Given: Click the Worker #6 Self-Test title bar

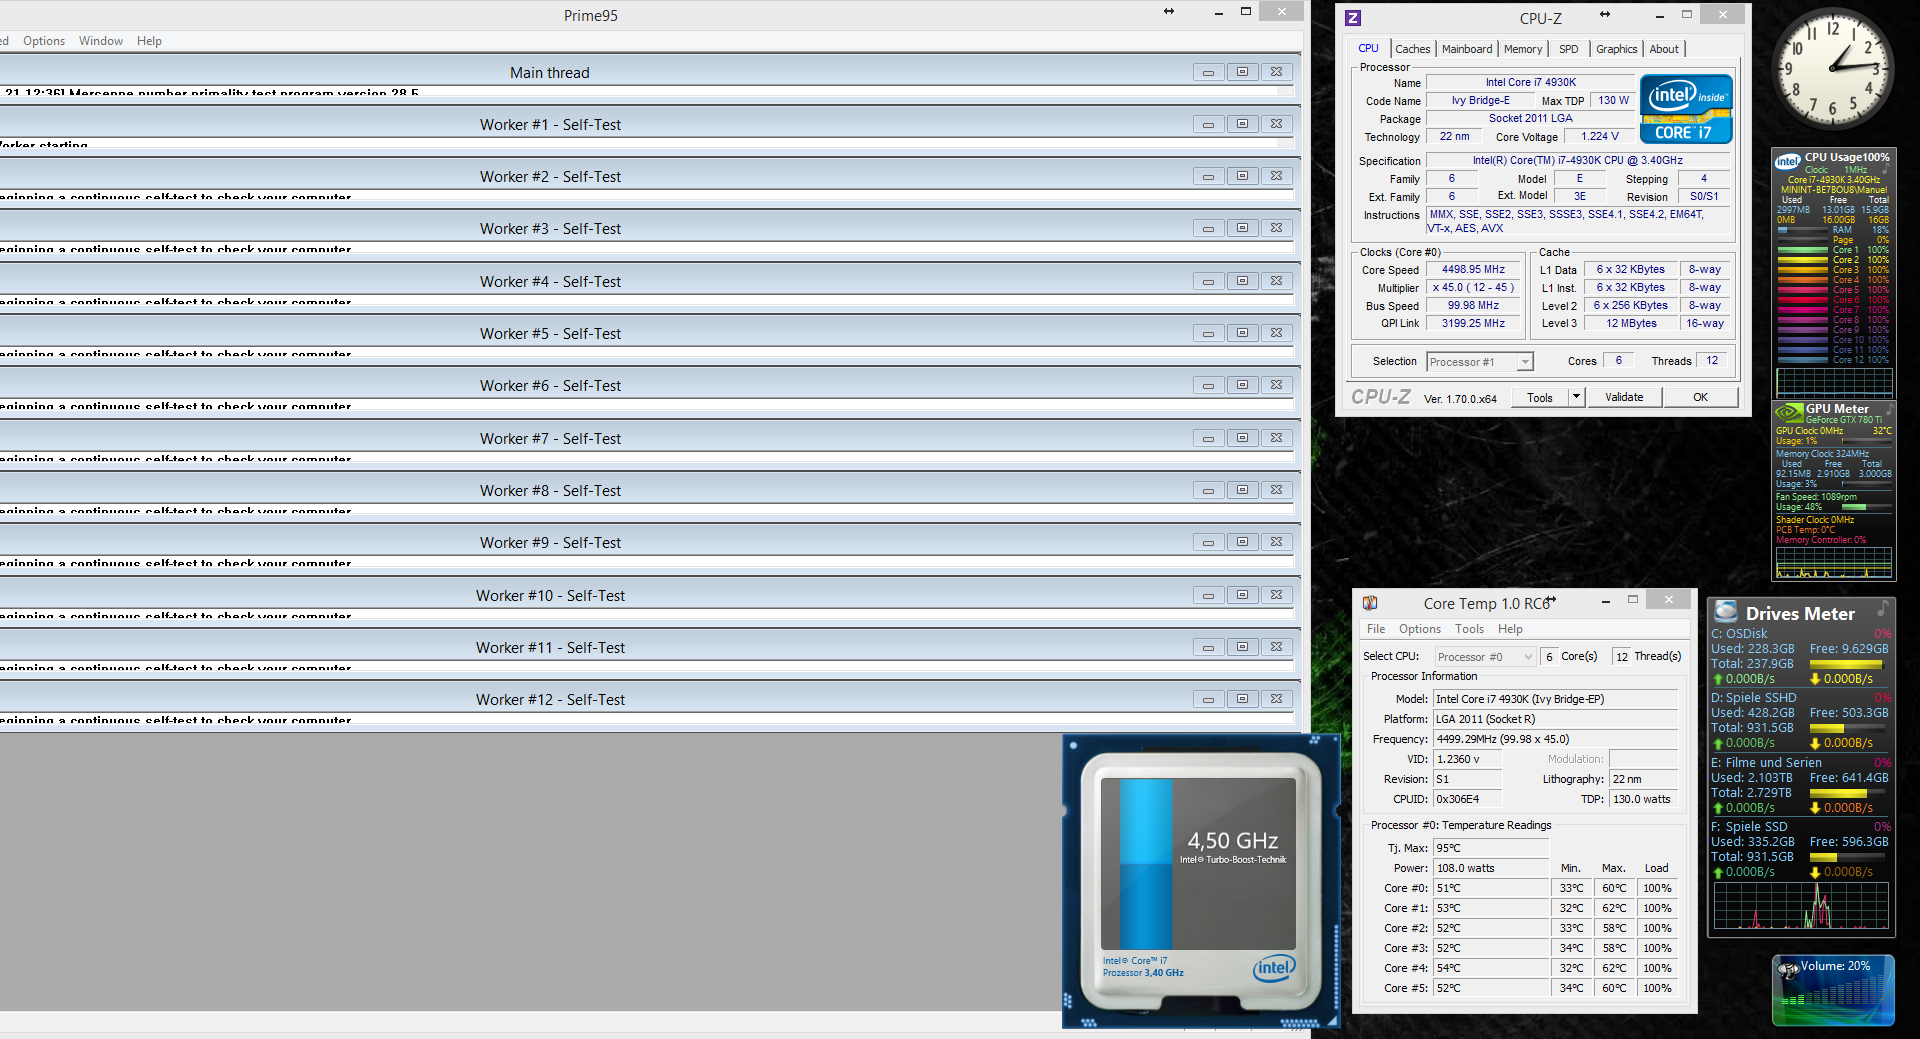Looking at the screenshot, I should [550, 385].
